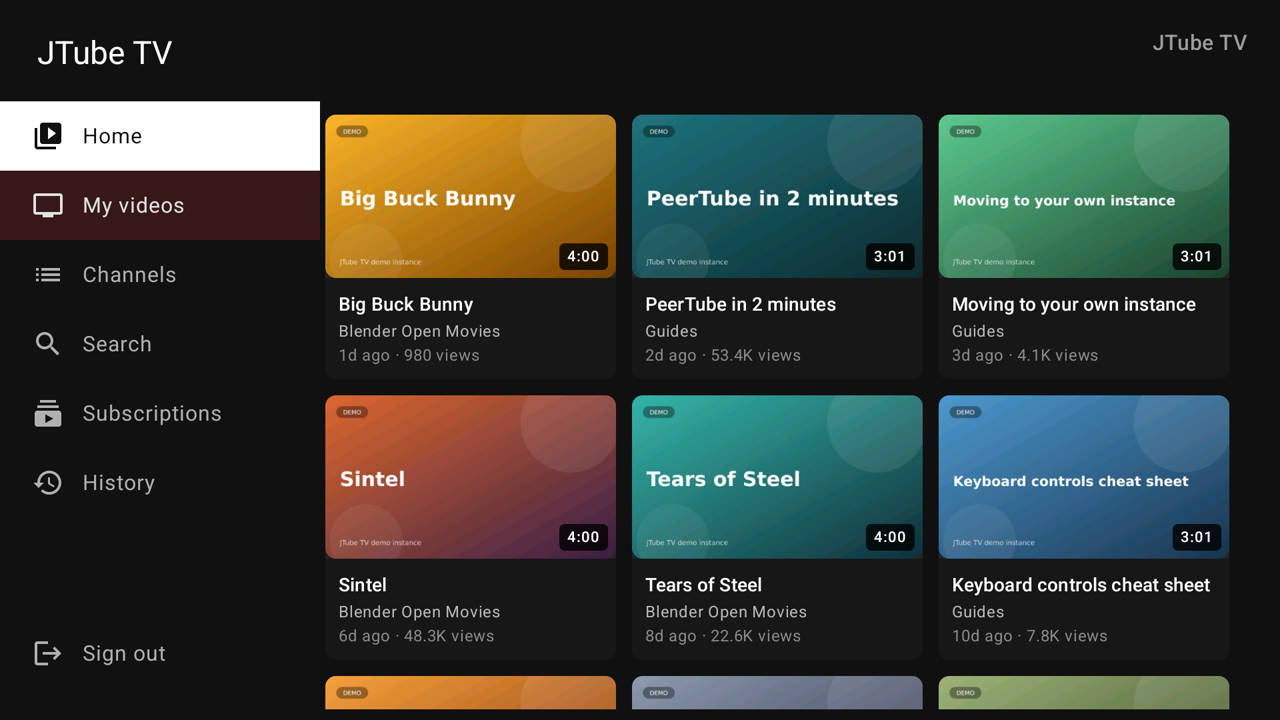Go to Channels in the sidebar
The width and height of the screenshot is (1280, 720).
pos(160,274)
